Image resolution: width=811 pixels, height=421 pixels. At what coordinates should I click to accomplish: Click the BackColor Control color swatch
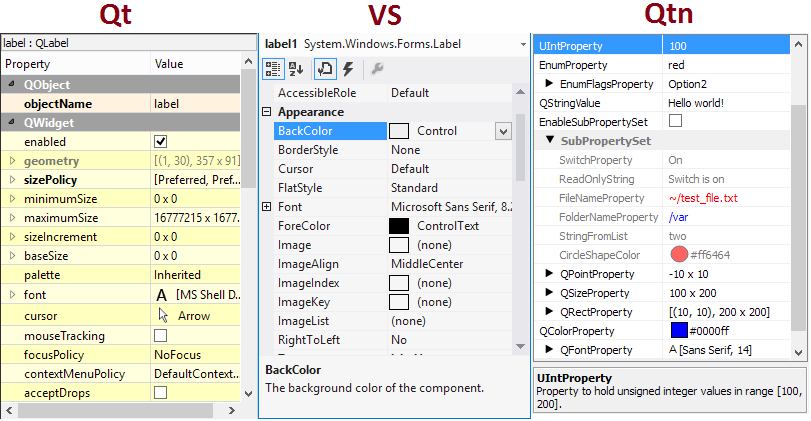(x=399, y=131)
